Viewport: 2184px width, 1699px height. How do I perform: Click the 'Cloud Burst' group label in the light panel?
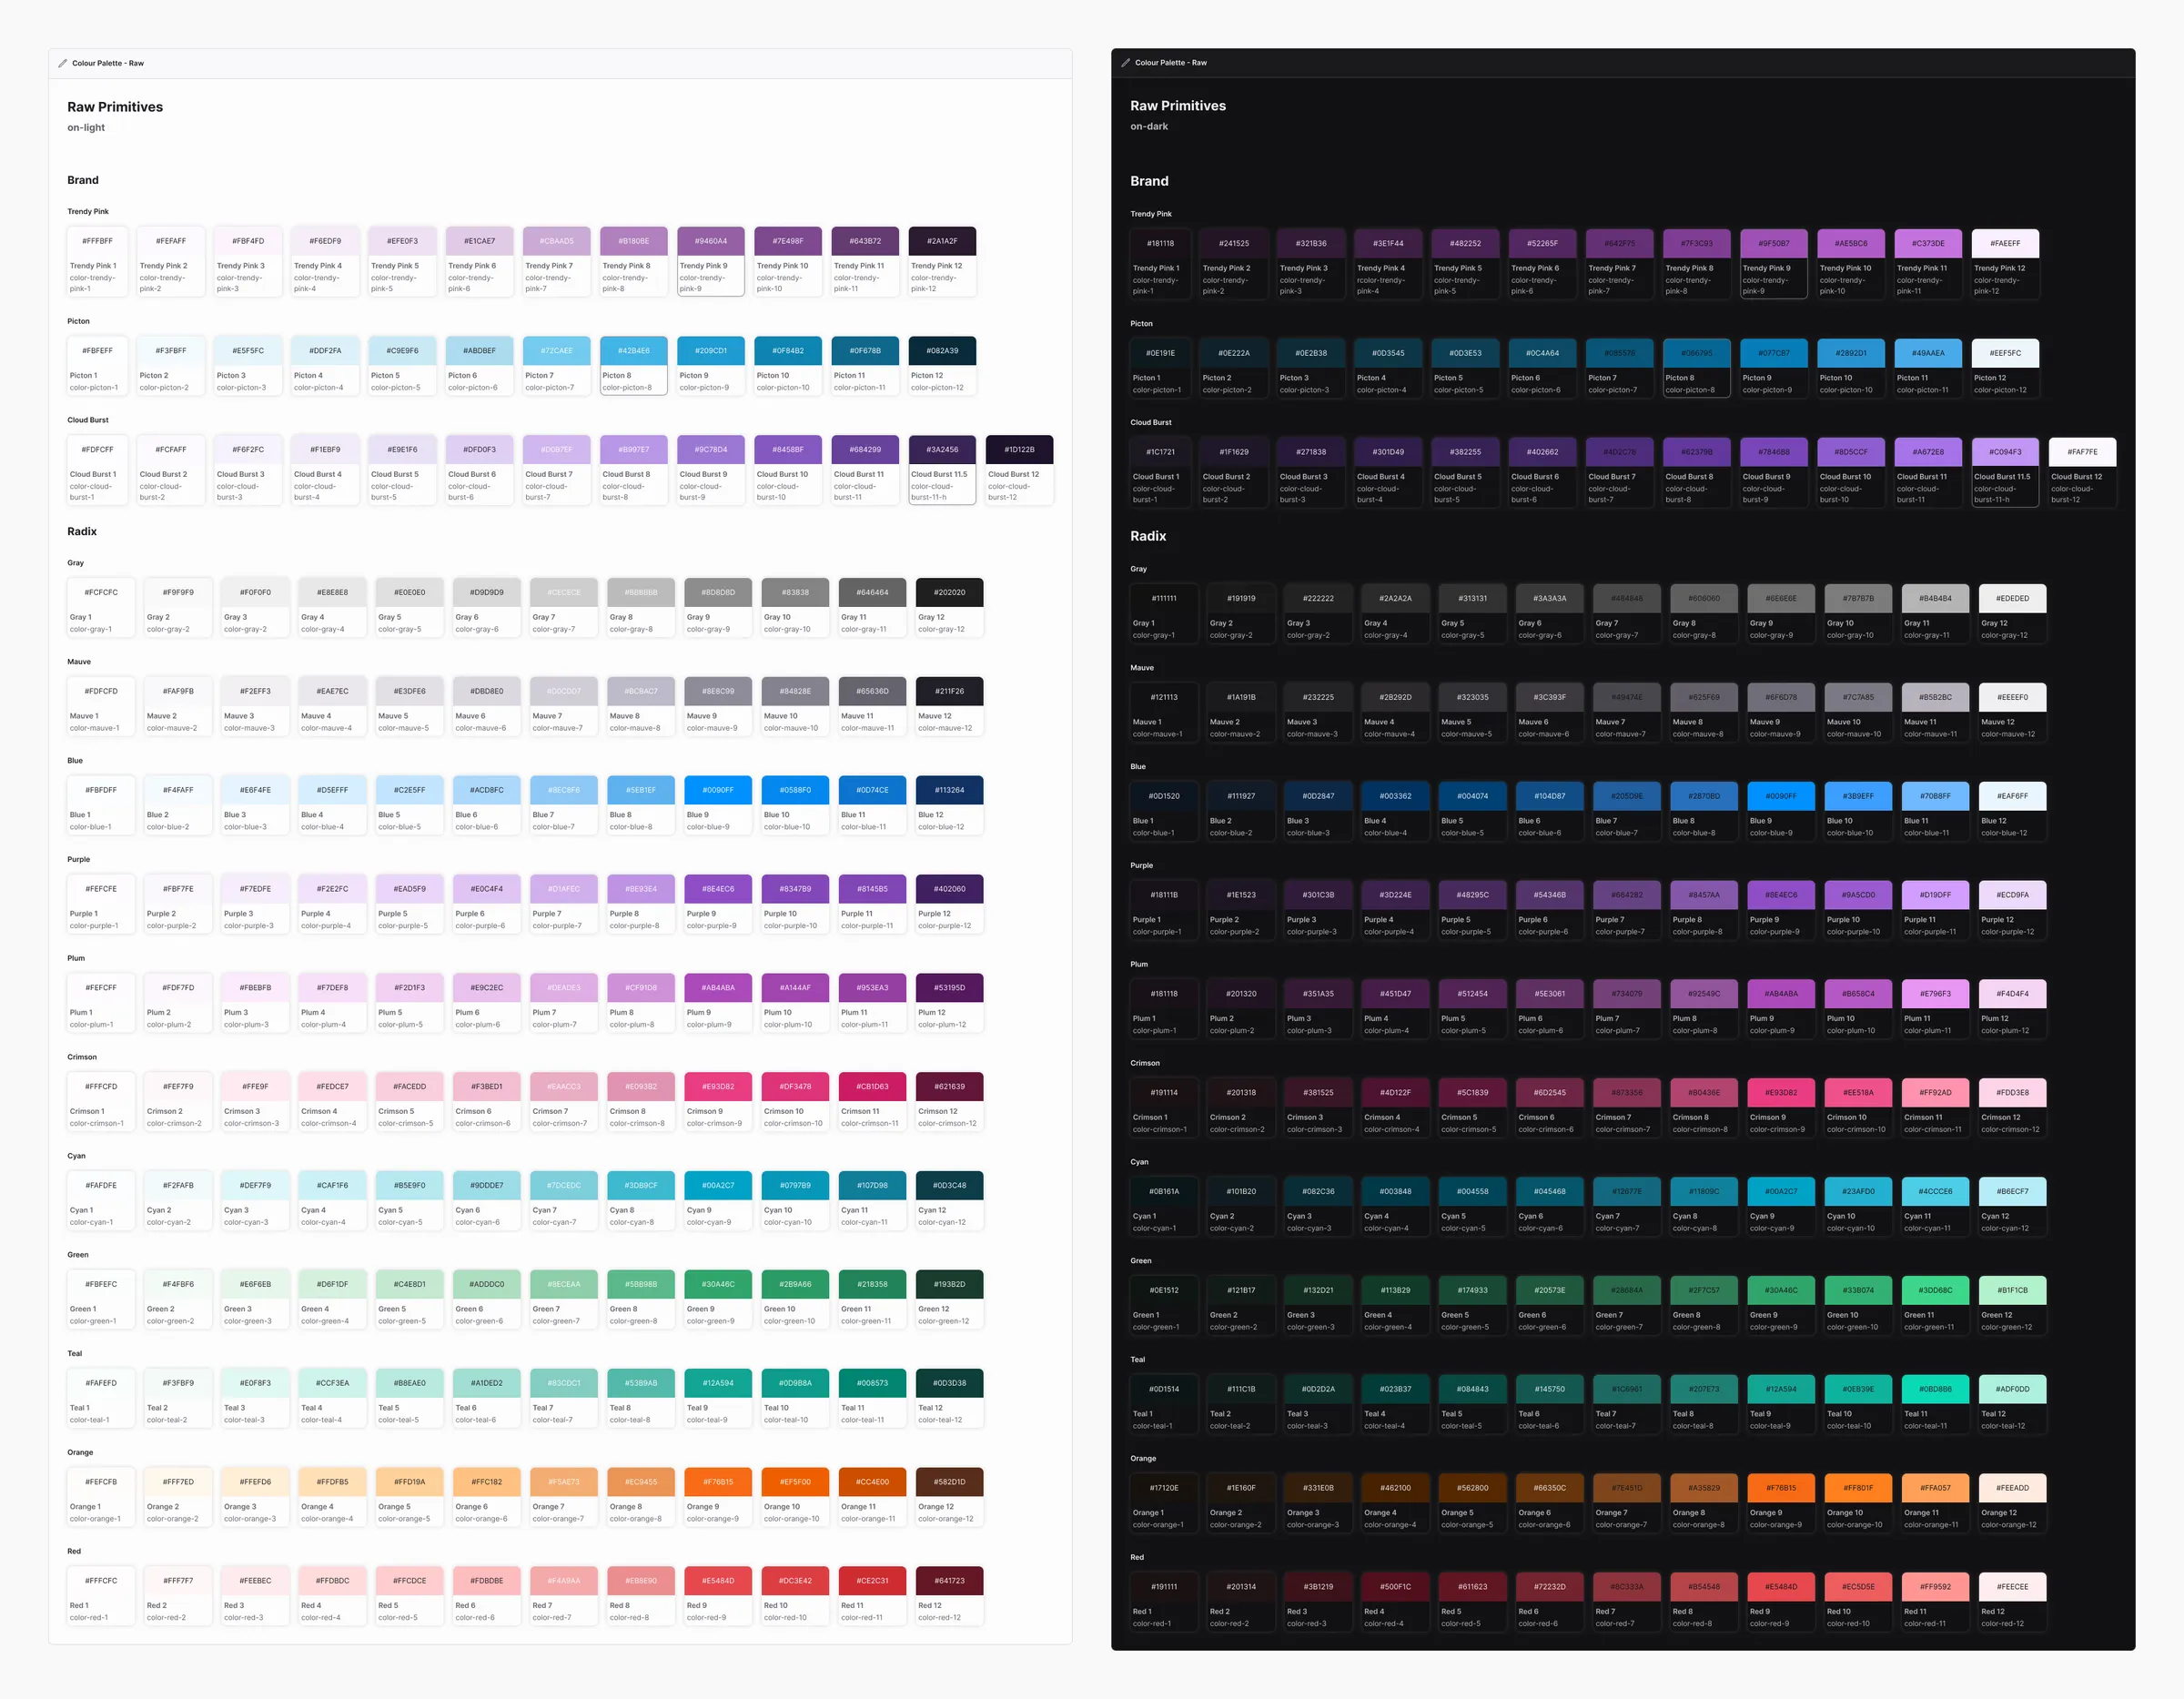coord(88,420)
